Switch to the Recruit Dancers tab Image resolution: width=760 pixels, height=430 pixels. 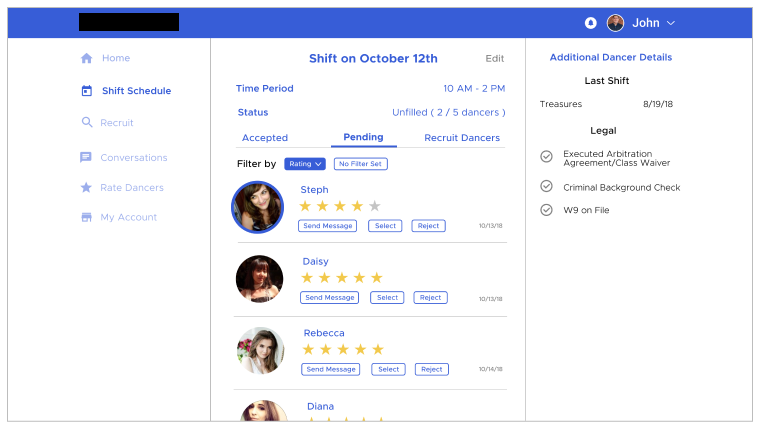(x=462, y=138)
